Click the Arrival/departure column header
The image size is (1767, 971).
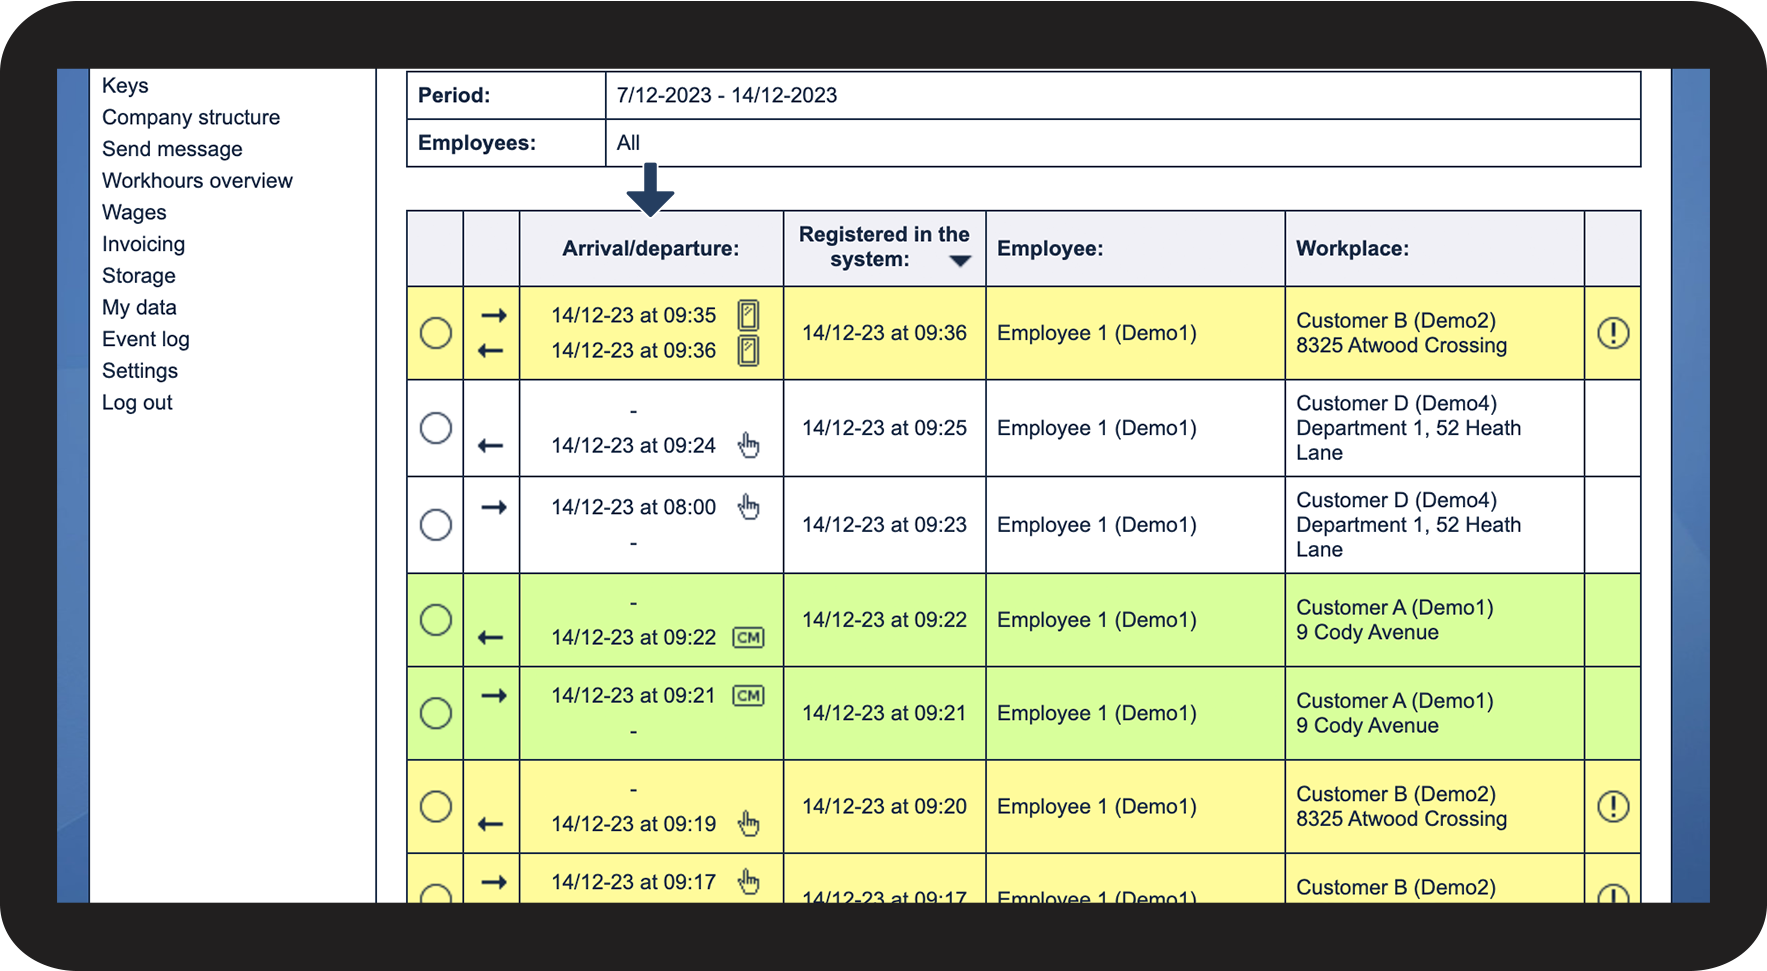(651, 248)
